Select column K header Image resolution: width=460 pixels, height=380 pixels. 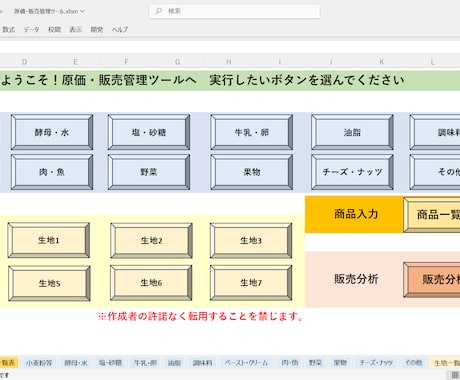click(382, 62)
